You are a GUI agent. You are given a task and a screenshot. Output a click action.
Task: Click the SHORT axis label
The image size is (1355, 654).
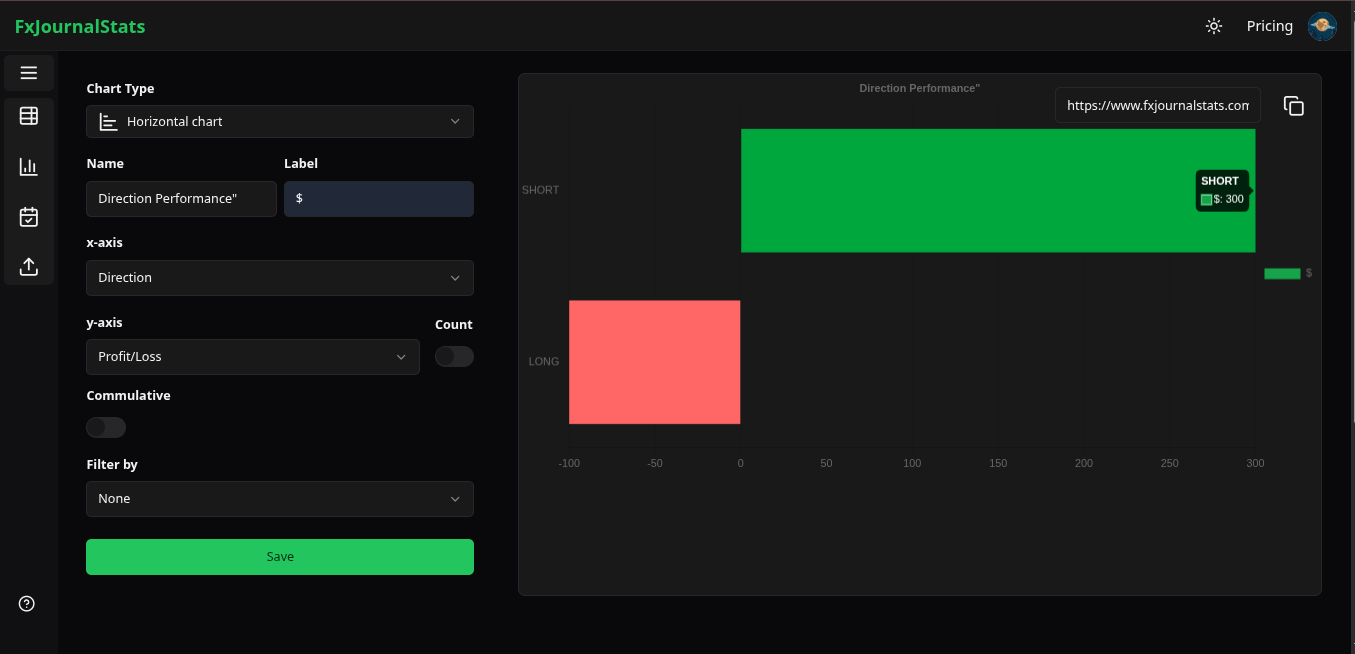click(x=540, y=190)
